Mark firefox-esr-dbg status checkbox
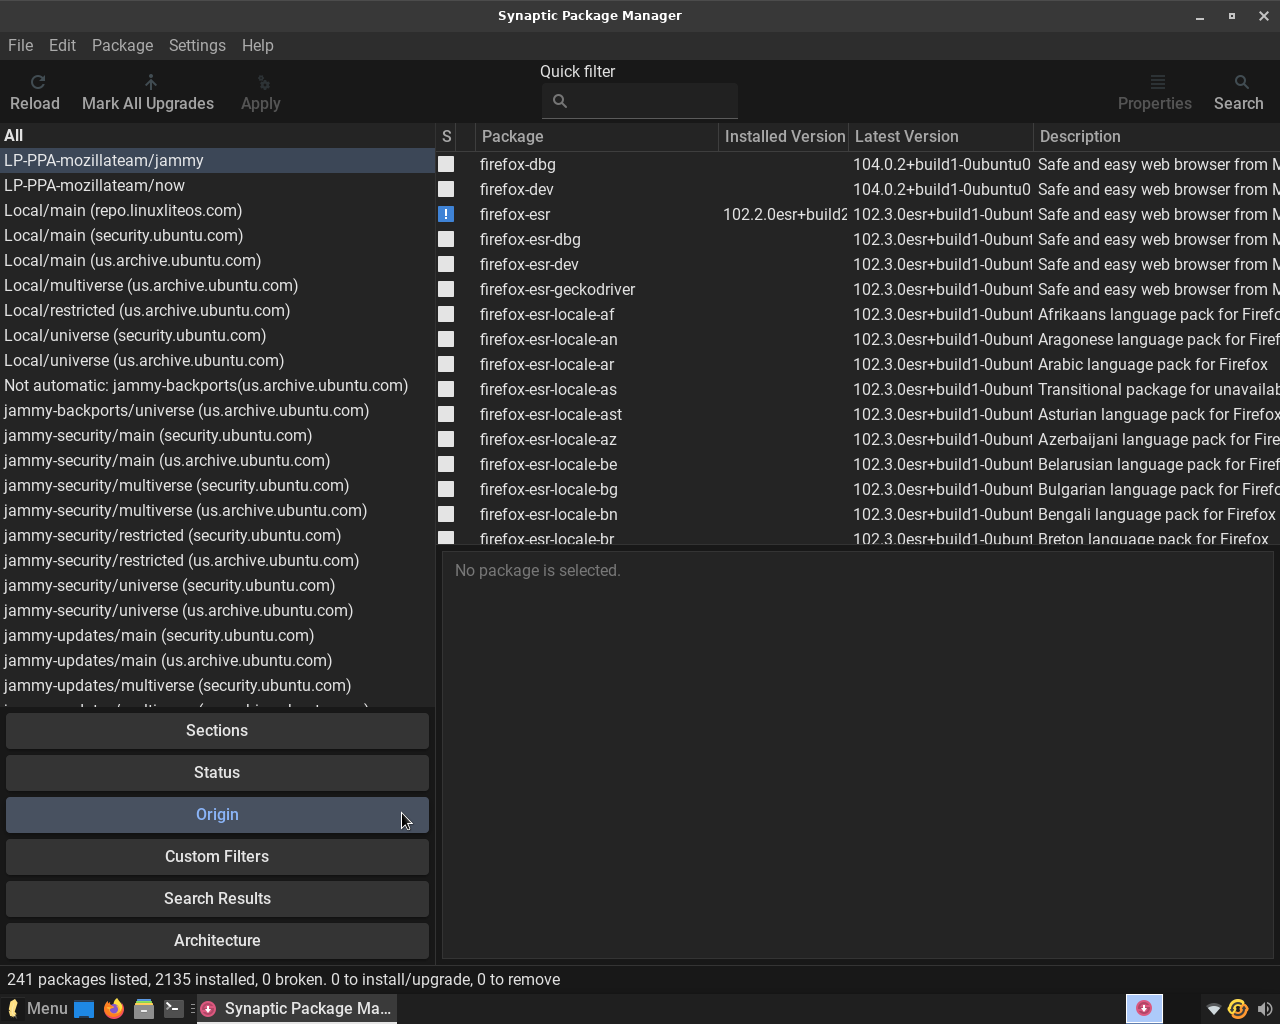The image size is (1280, 1024). (x=446, y=239)
